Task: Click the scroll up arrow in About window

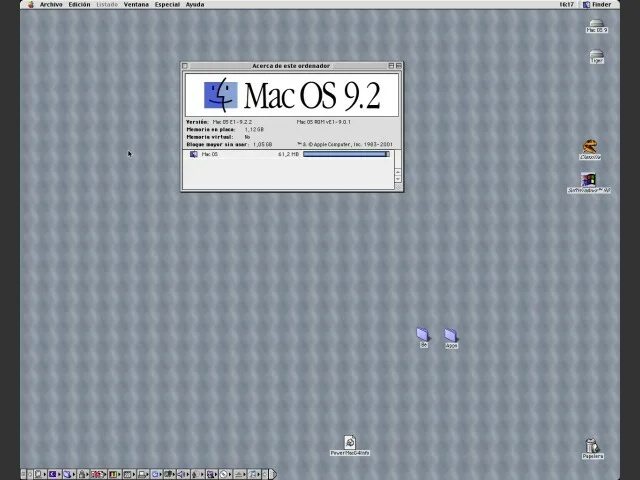Action: tap(398, 172)
